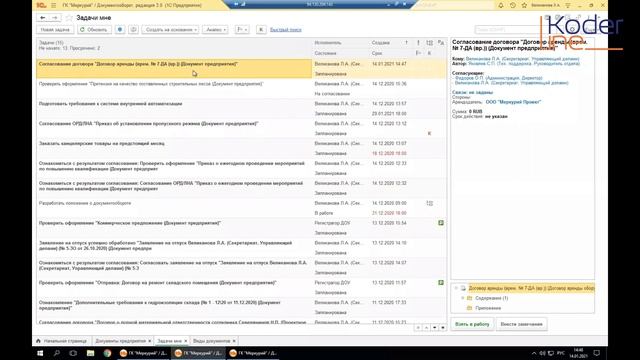Viewport: 640px width, 360px height.
Task: Open history clock icon in title bar
Action: pos(513,5)
